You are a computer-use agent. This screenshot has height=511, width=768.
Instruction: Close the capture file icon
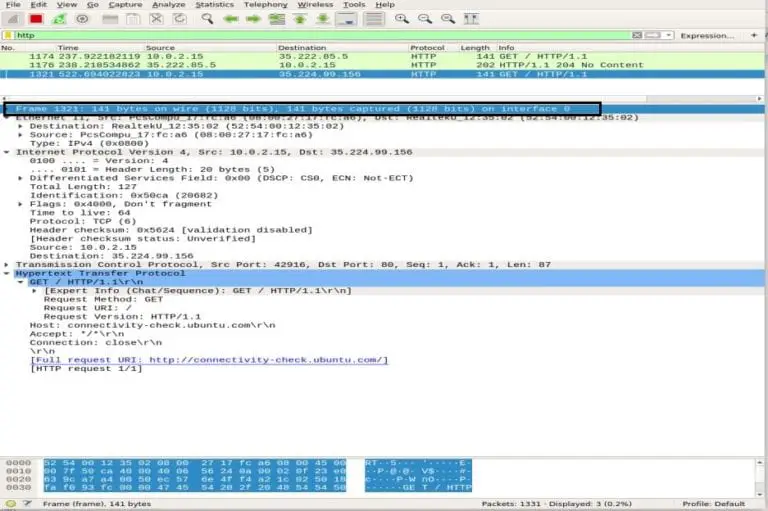point(156,19)
